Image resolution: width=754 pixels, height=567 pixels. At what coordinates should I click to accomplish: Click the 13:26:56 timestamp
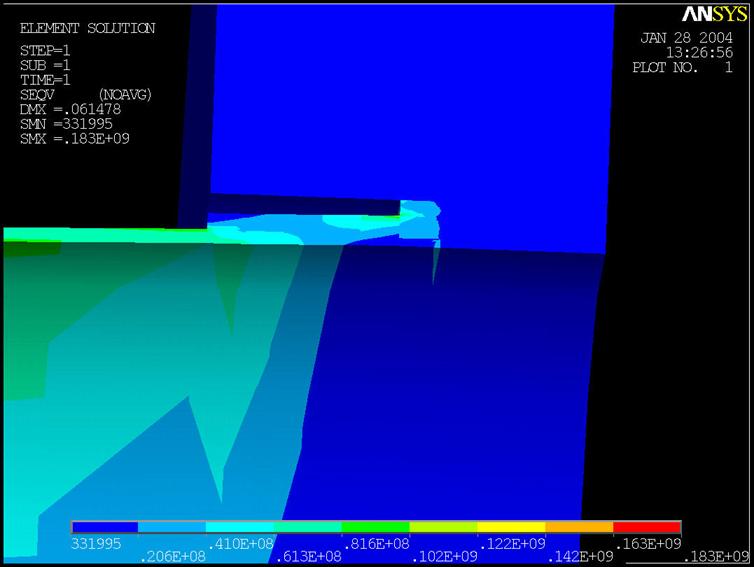(x=700, y=52)
